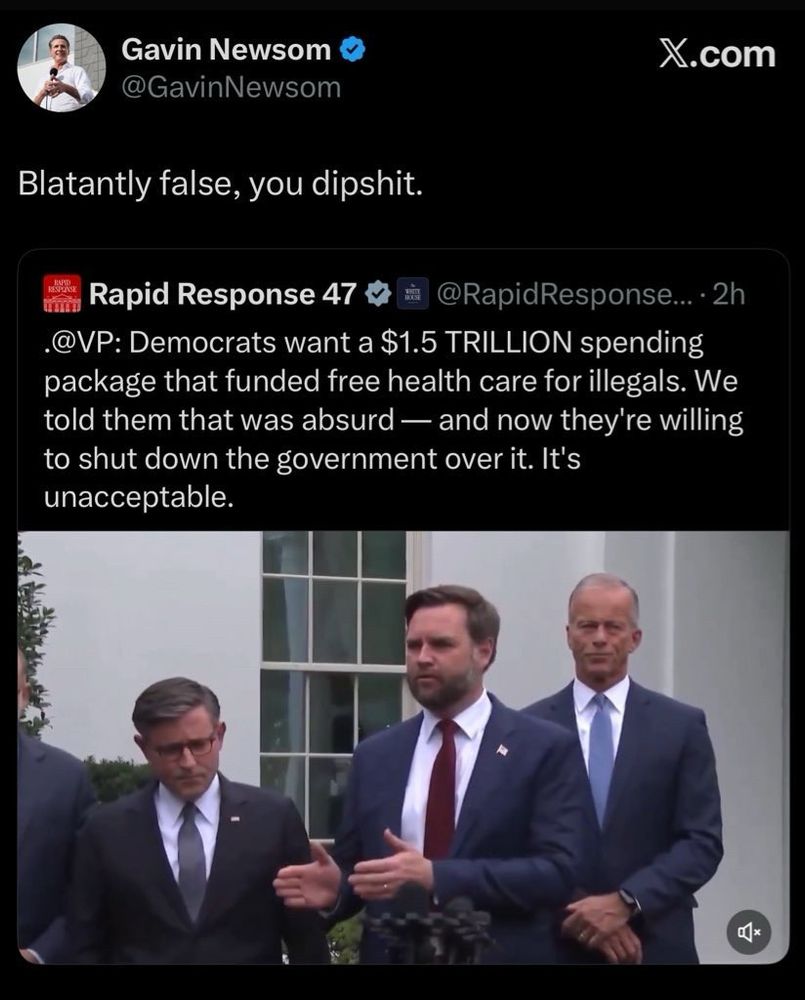
Task: Unmute the video with the speaker icon
Action: [x=749, y=933]
